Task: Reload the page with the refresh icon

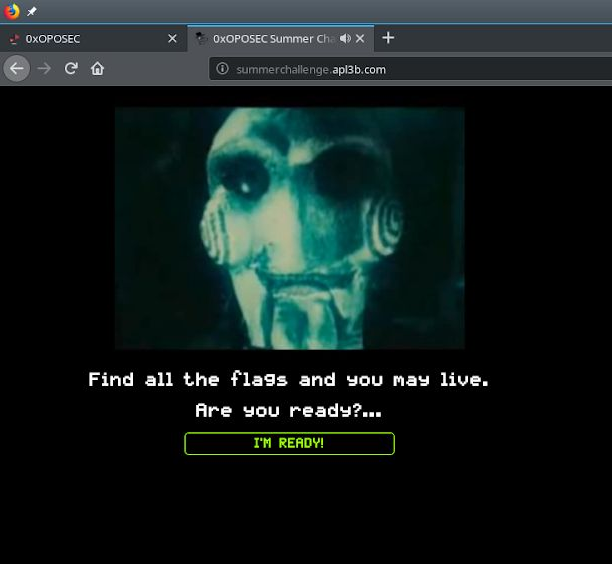Action: pos(71,68)
